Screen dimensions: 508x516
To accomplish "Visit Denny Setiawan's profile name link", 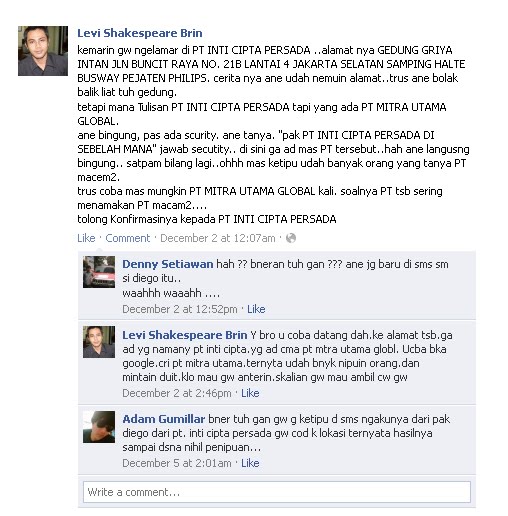I will tap(168, 264).
